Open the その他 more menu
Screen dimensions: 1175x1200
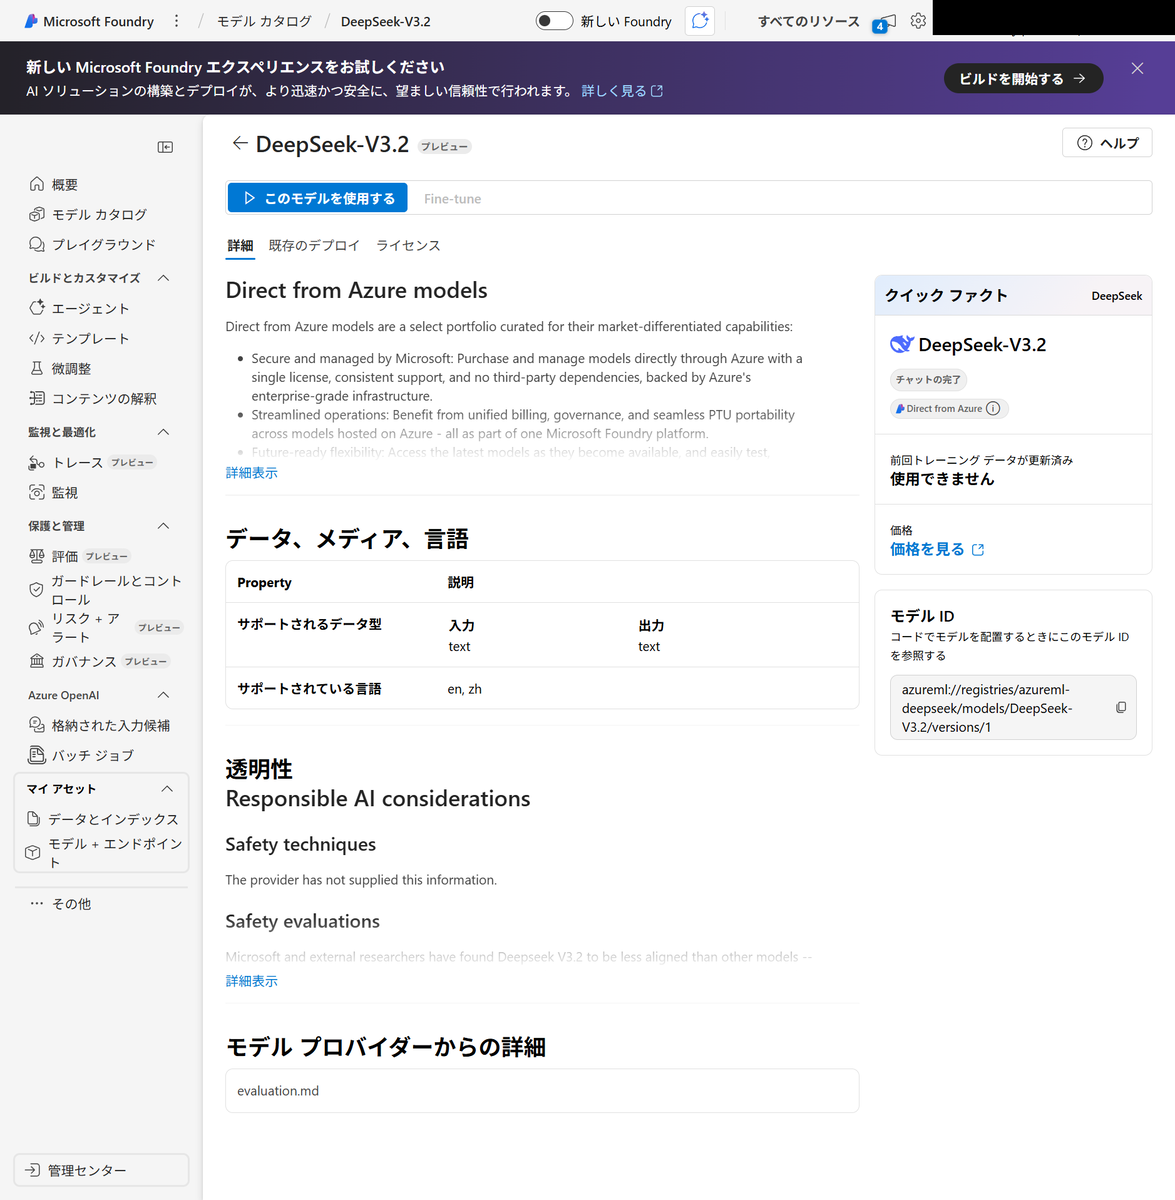pos(60,903)
